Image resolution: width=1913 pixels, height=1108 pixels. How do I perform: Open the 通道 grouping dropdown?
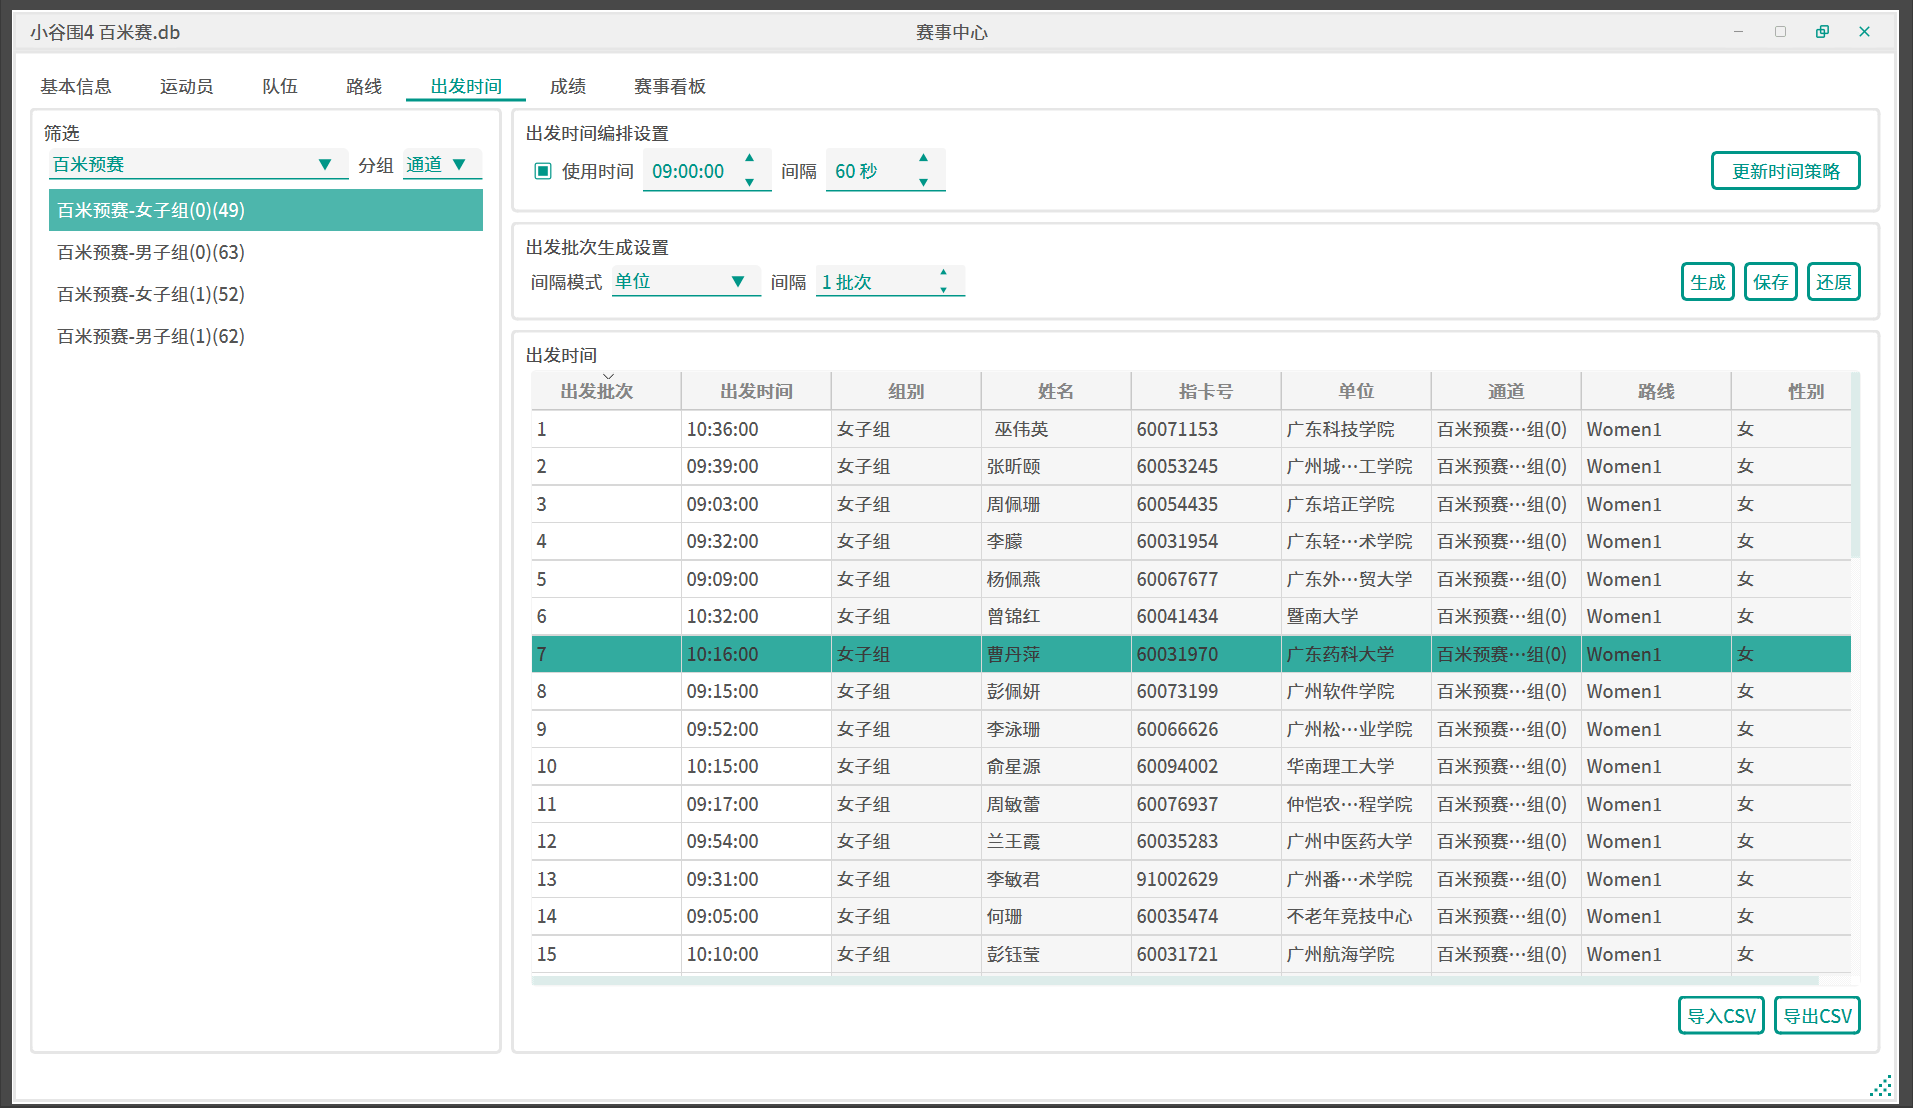point(442,165)
